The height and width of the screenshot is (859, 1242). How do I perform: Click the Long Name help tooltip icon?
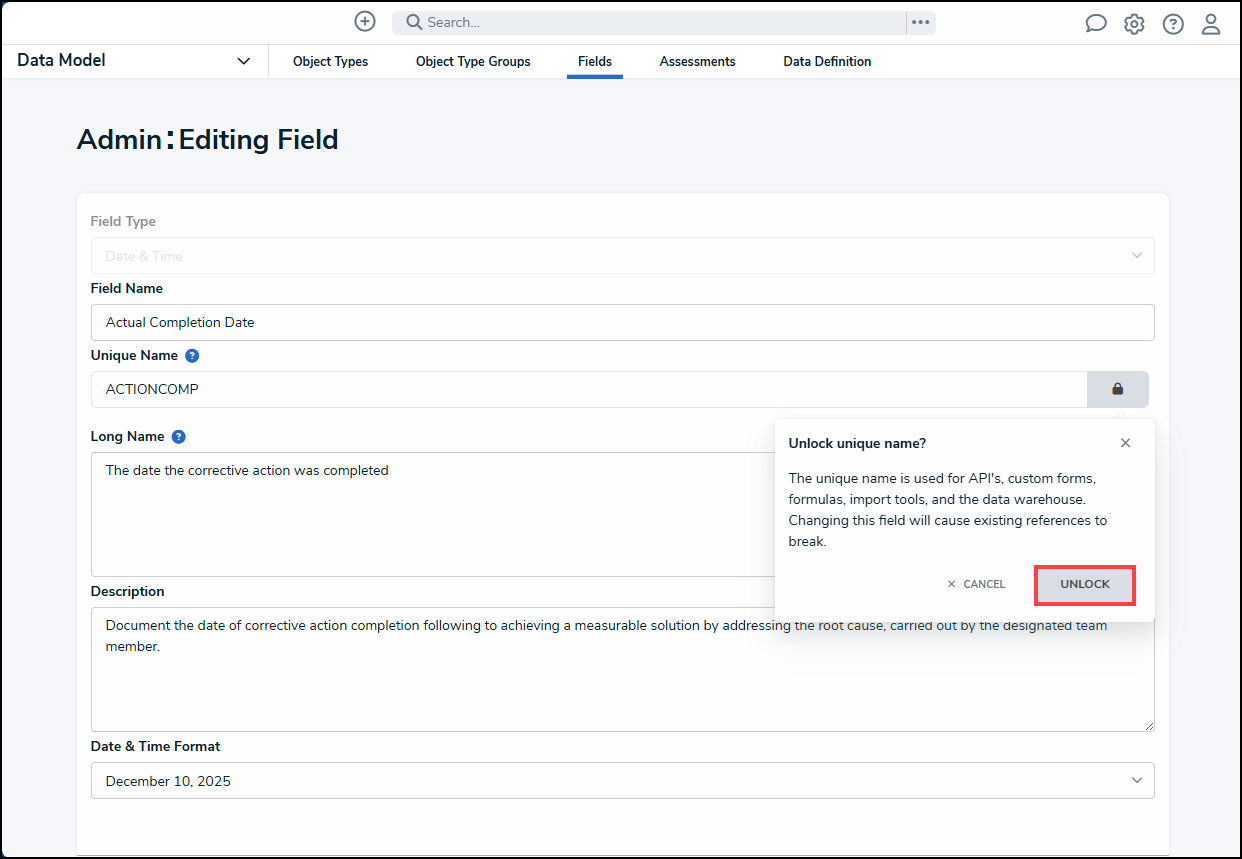point(178,437)
